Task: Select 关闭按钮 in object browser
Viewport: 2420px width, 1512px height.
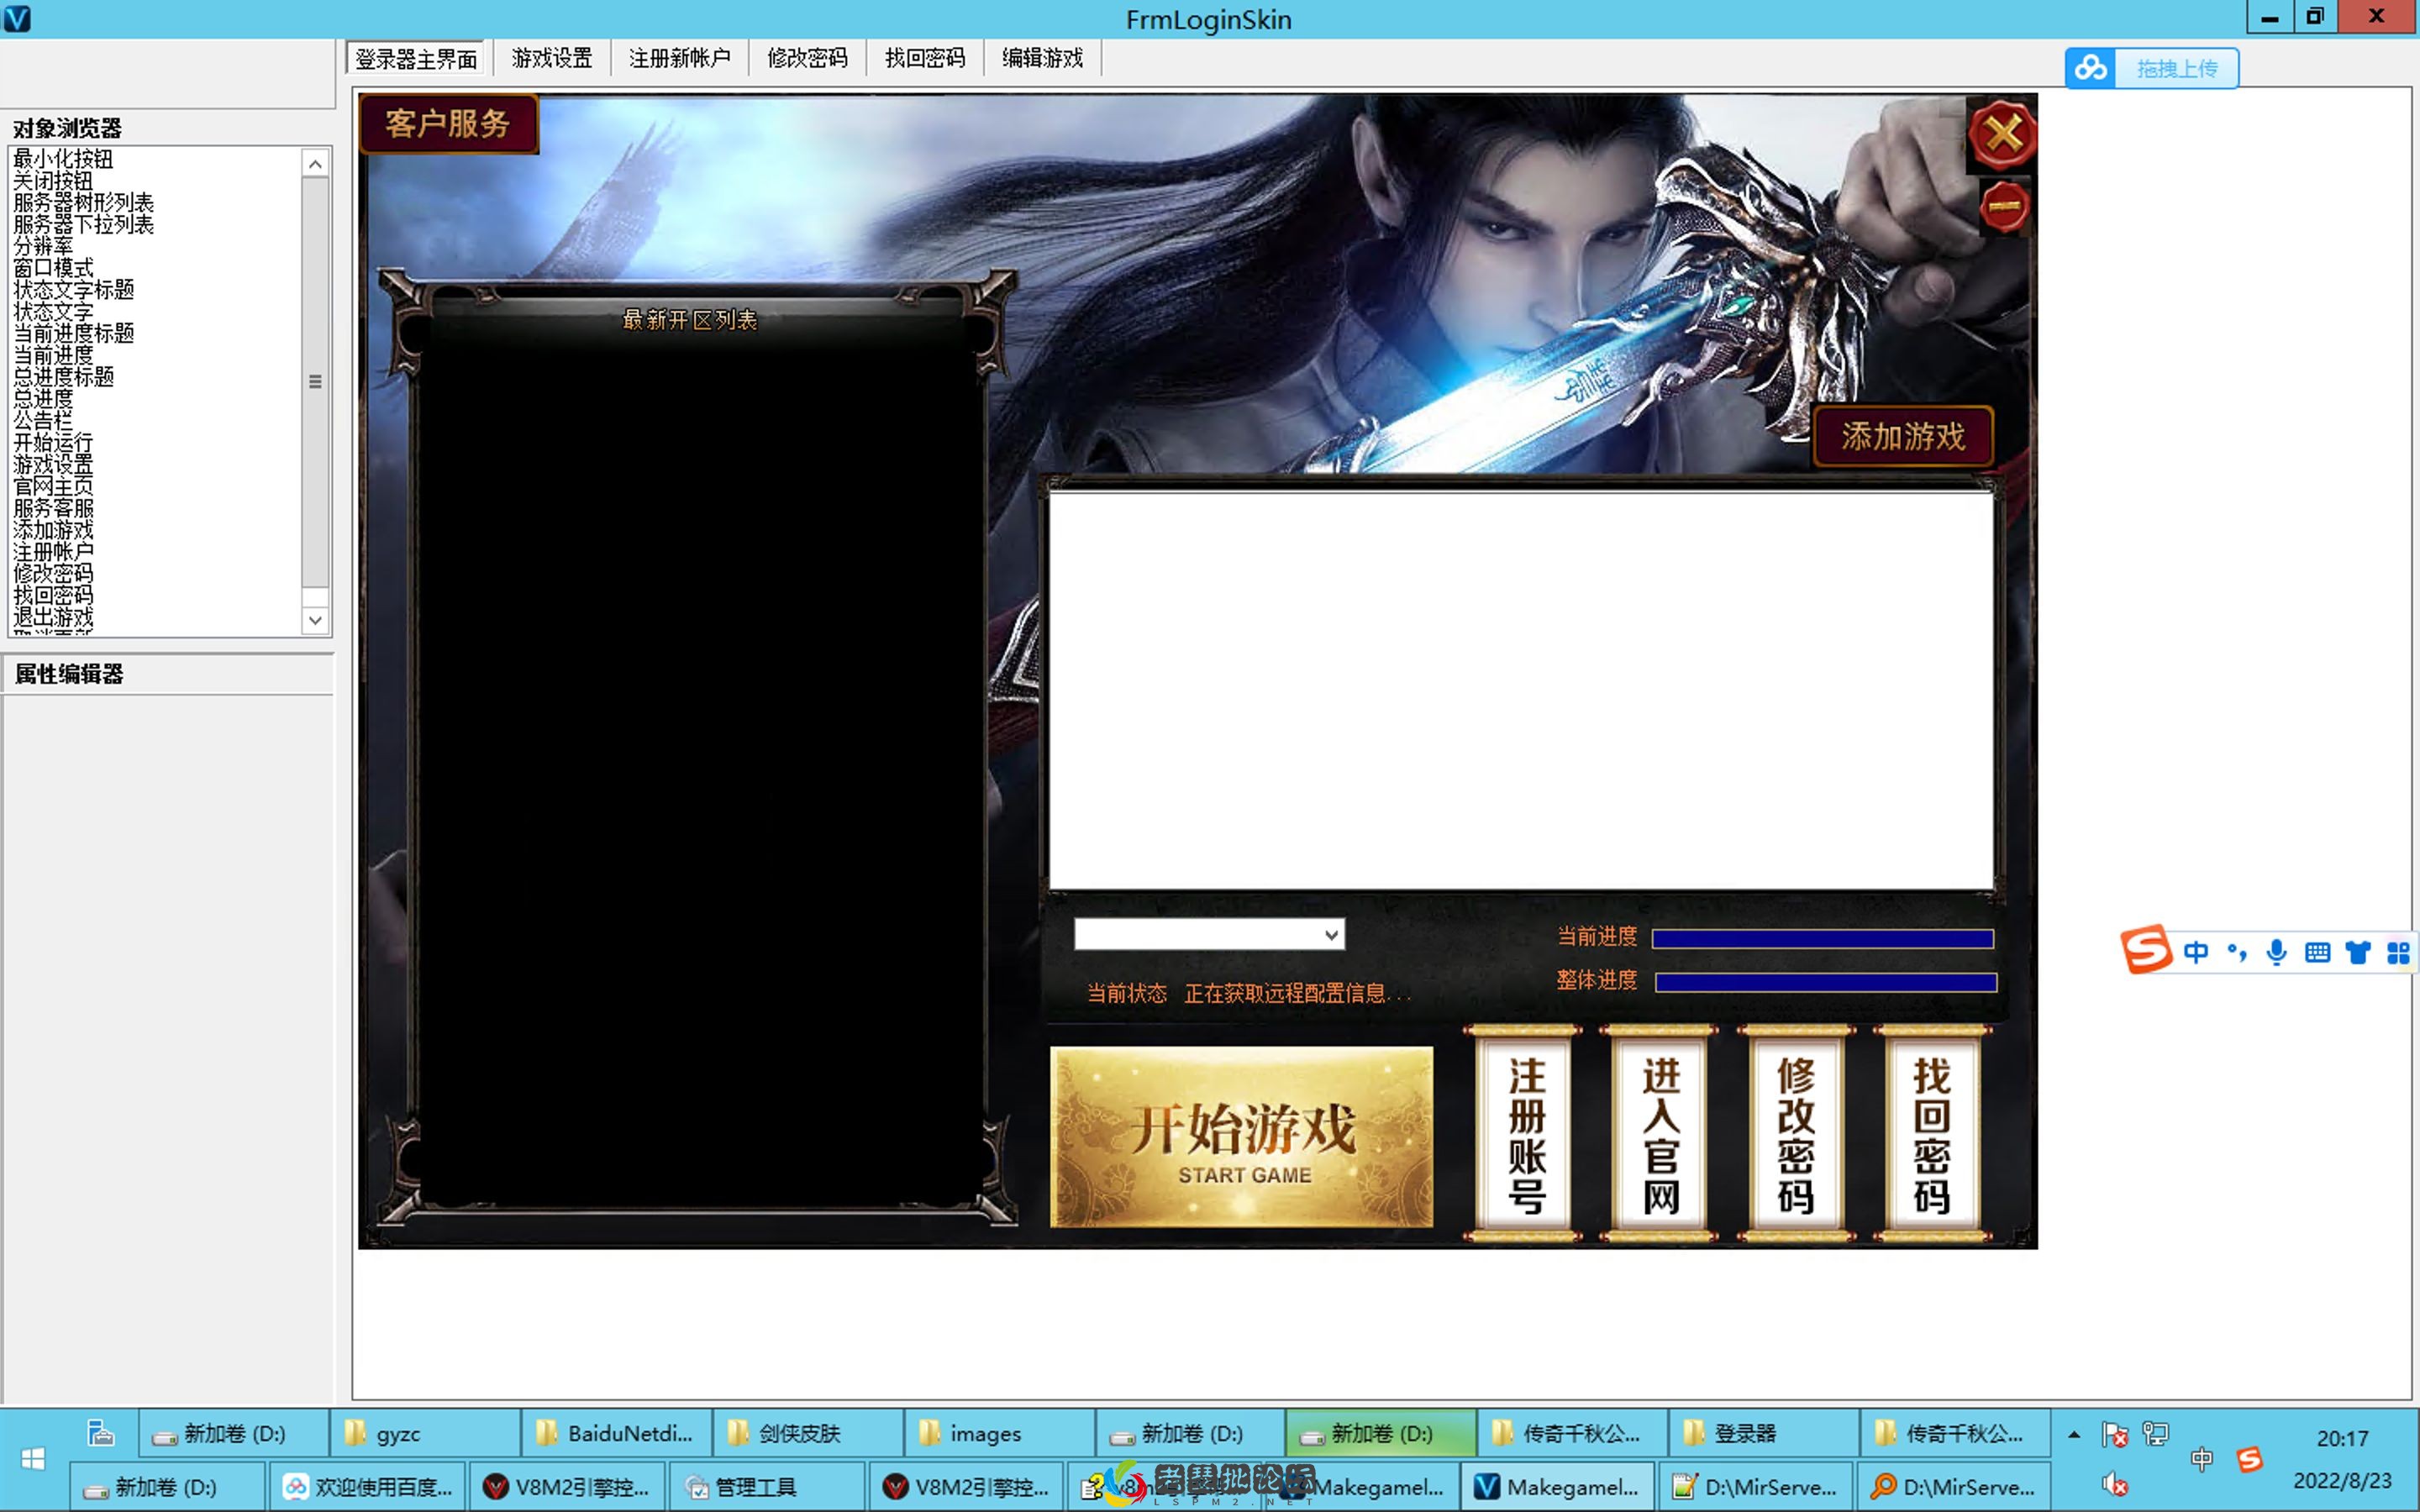Action: (x=53, y=181)
